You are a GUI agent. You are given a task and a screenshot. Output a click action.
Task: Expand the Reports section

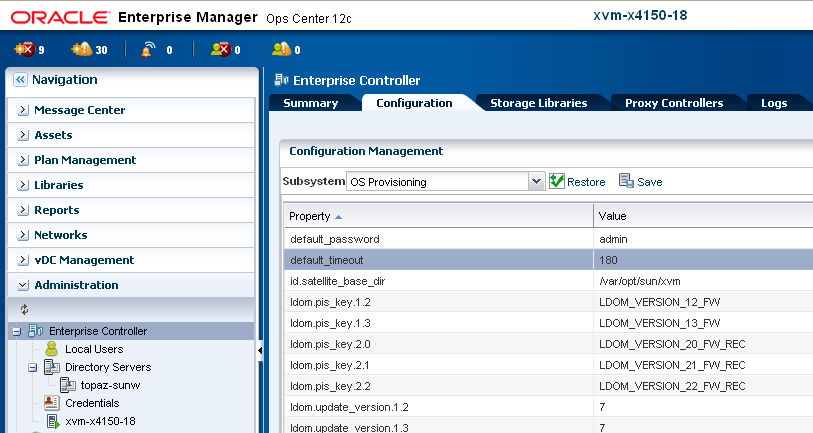point(23,209)
